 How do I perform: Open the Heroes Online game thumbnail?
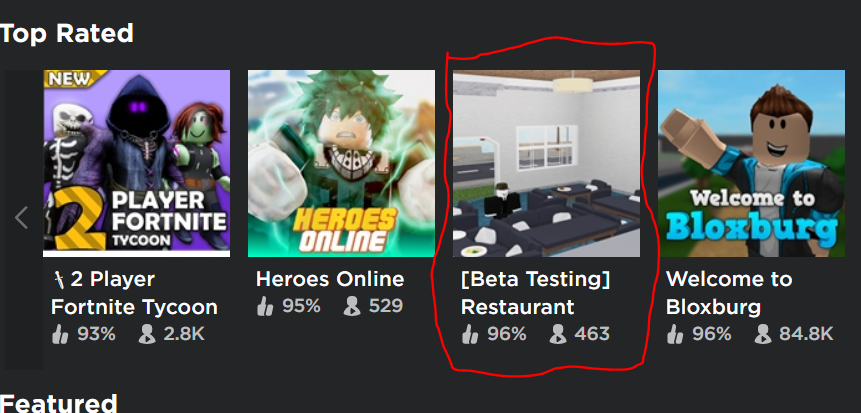tap(342, 163)
